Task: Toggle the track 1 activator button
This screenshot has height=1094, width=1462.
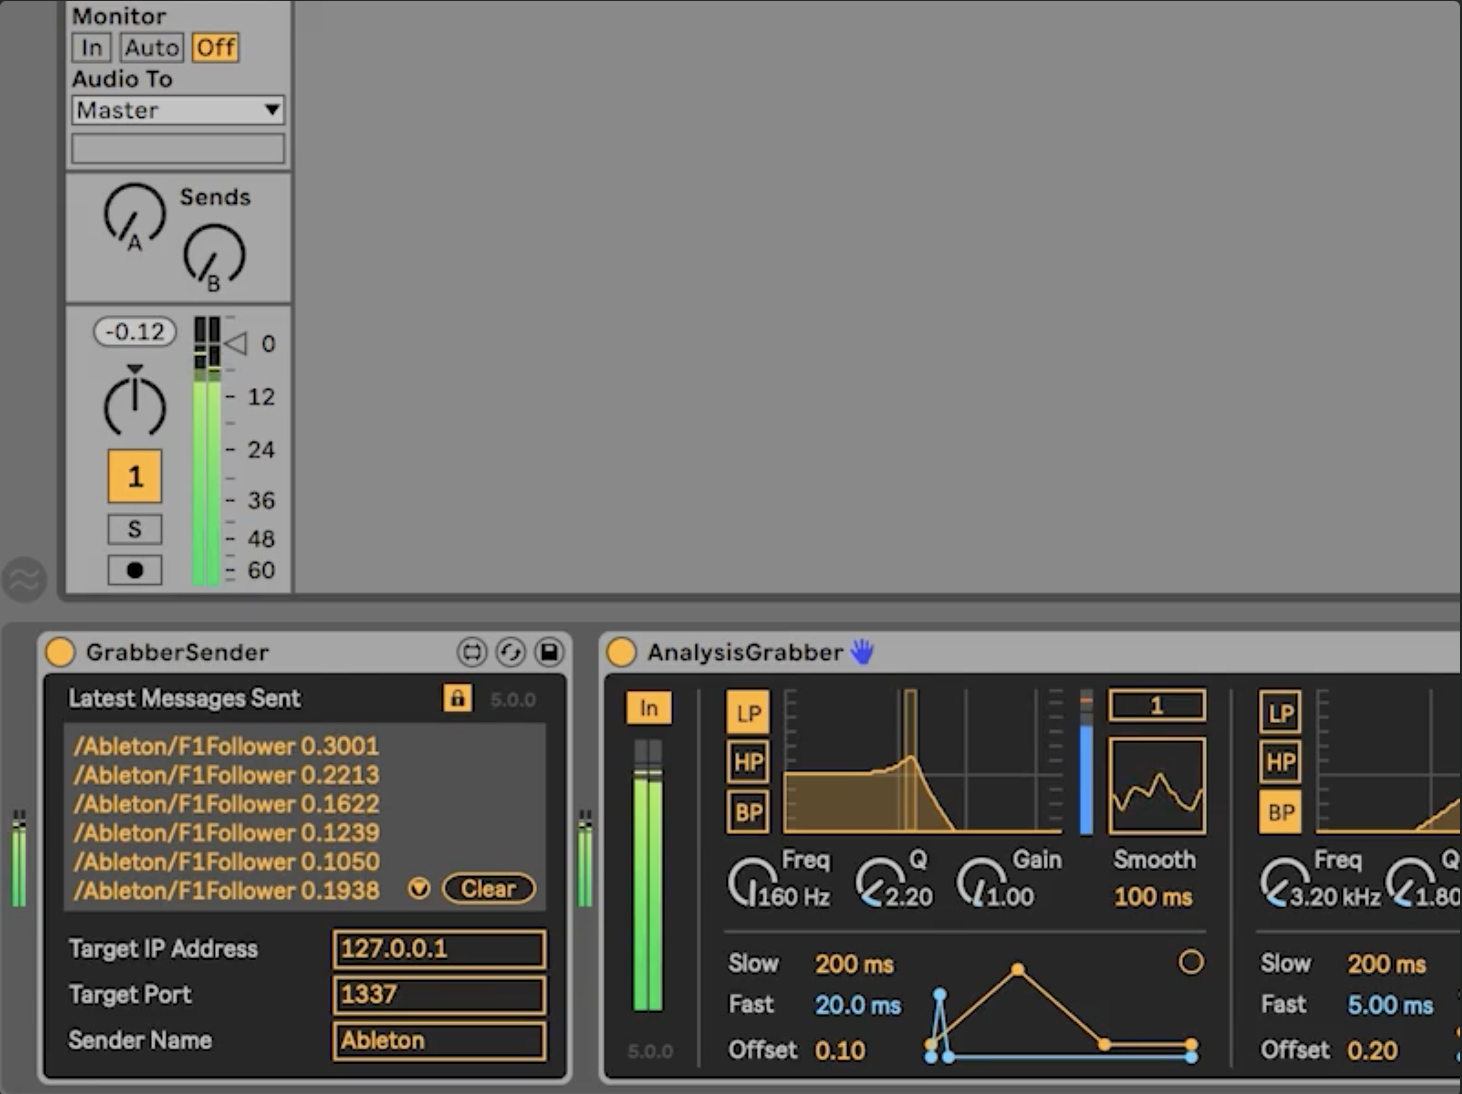Action: point(135,476)
